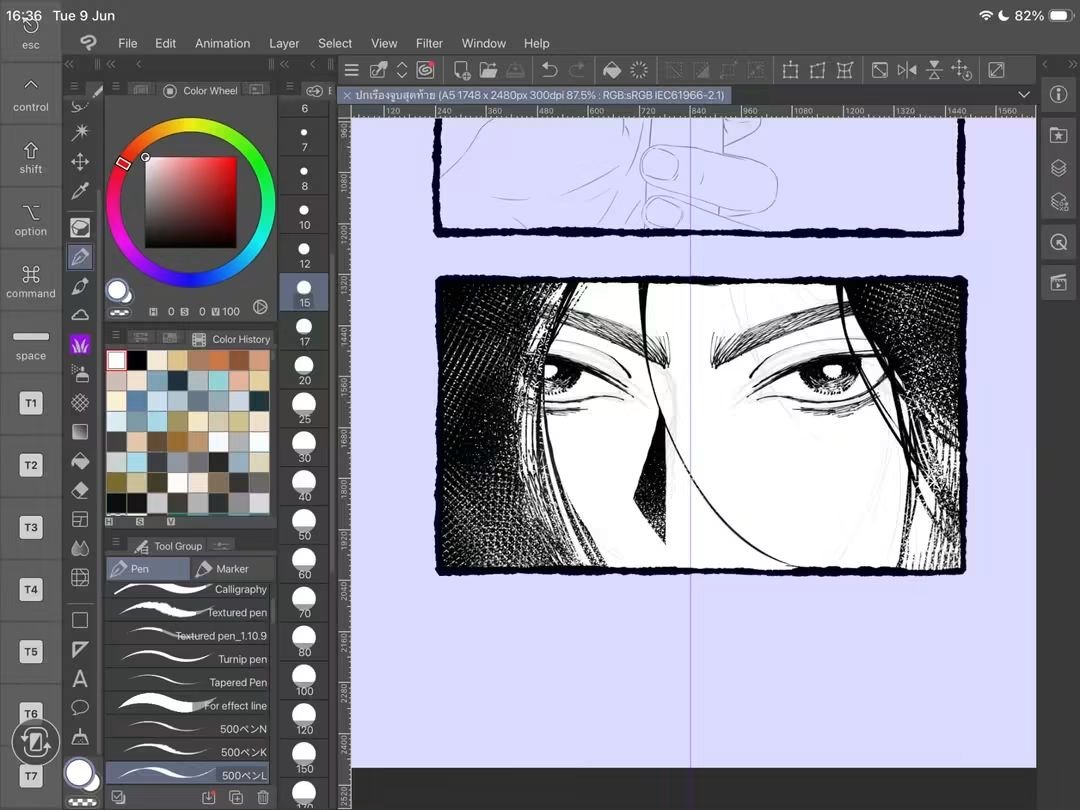Select the Balloon tool
Image resolution: width=1080 pixels, height=810 pixels.
coord(80,707)
